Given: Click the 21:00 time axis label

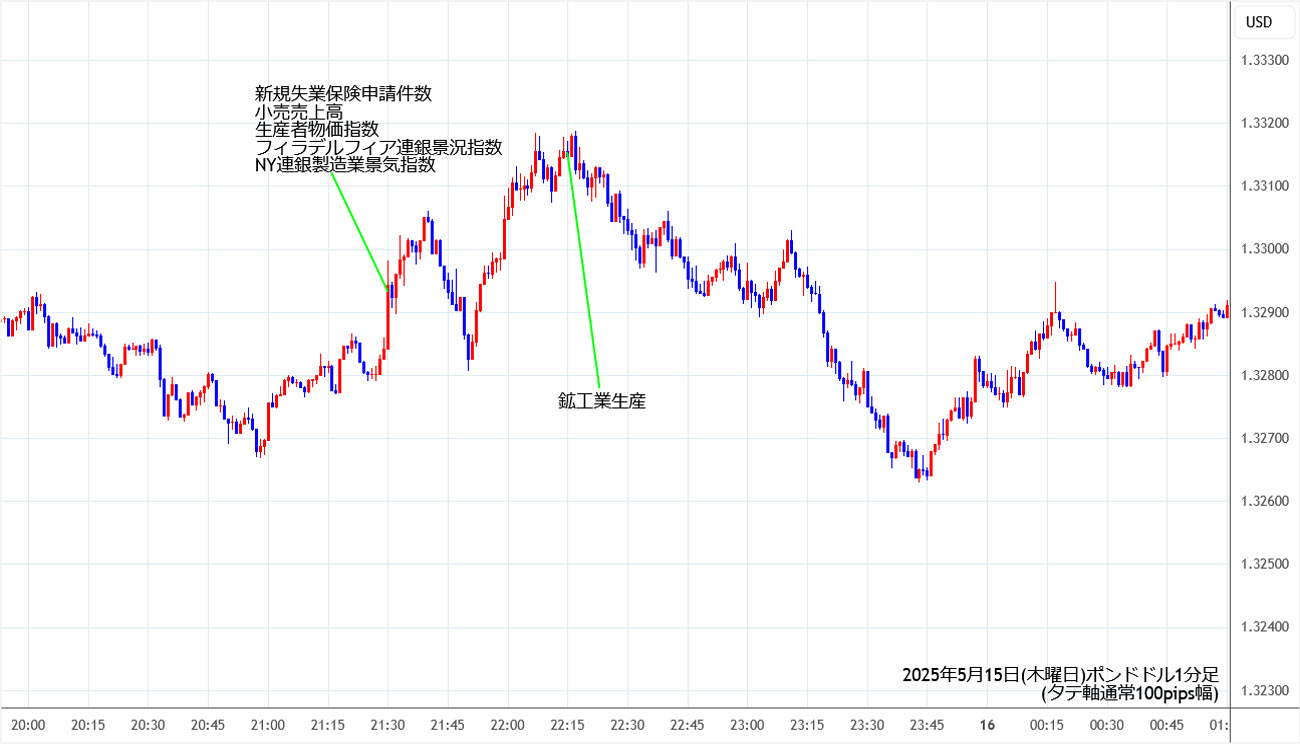Looking at the screenshot, I should point(268,726).
